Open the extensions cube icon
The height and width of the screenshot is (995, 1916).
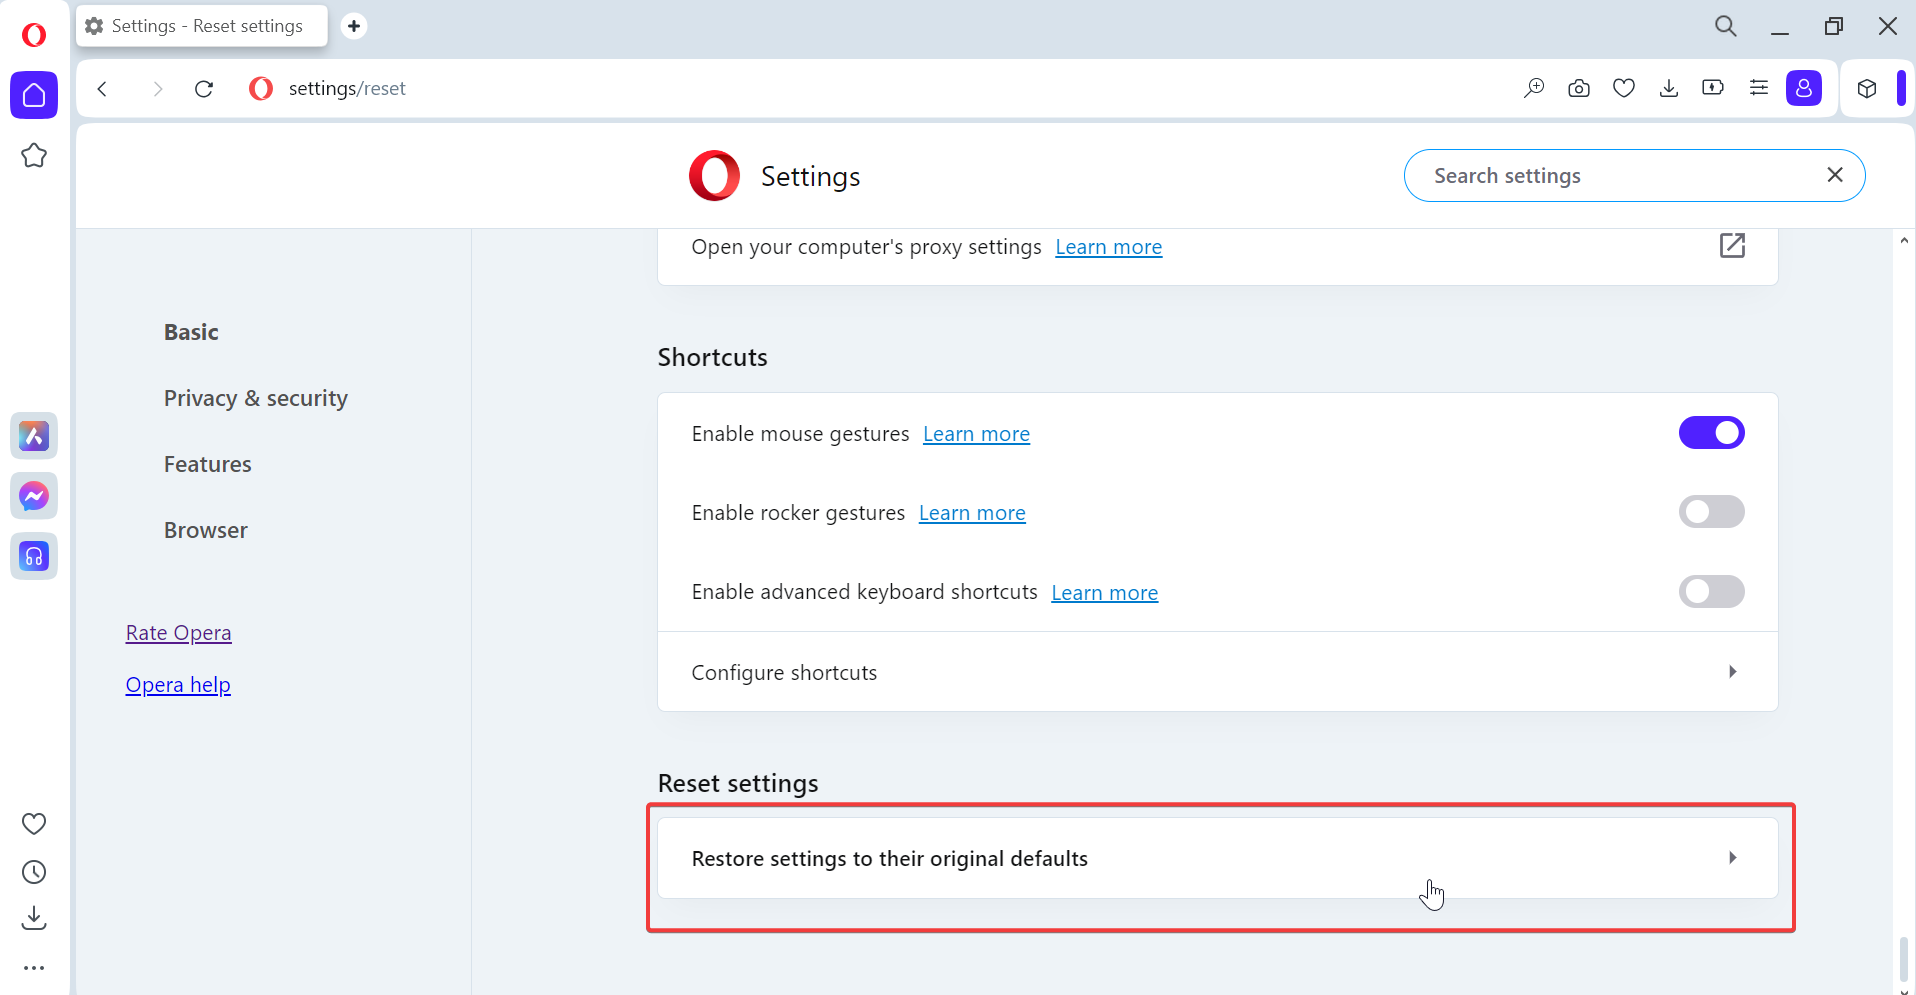[x=1867, y=88]
